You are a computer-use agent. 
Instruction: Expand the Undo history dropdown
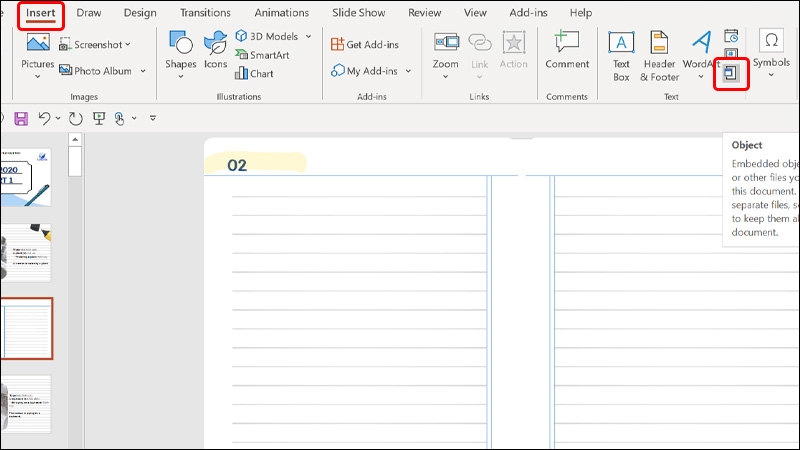click(58, 118)
